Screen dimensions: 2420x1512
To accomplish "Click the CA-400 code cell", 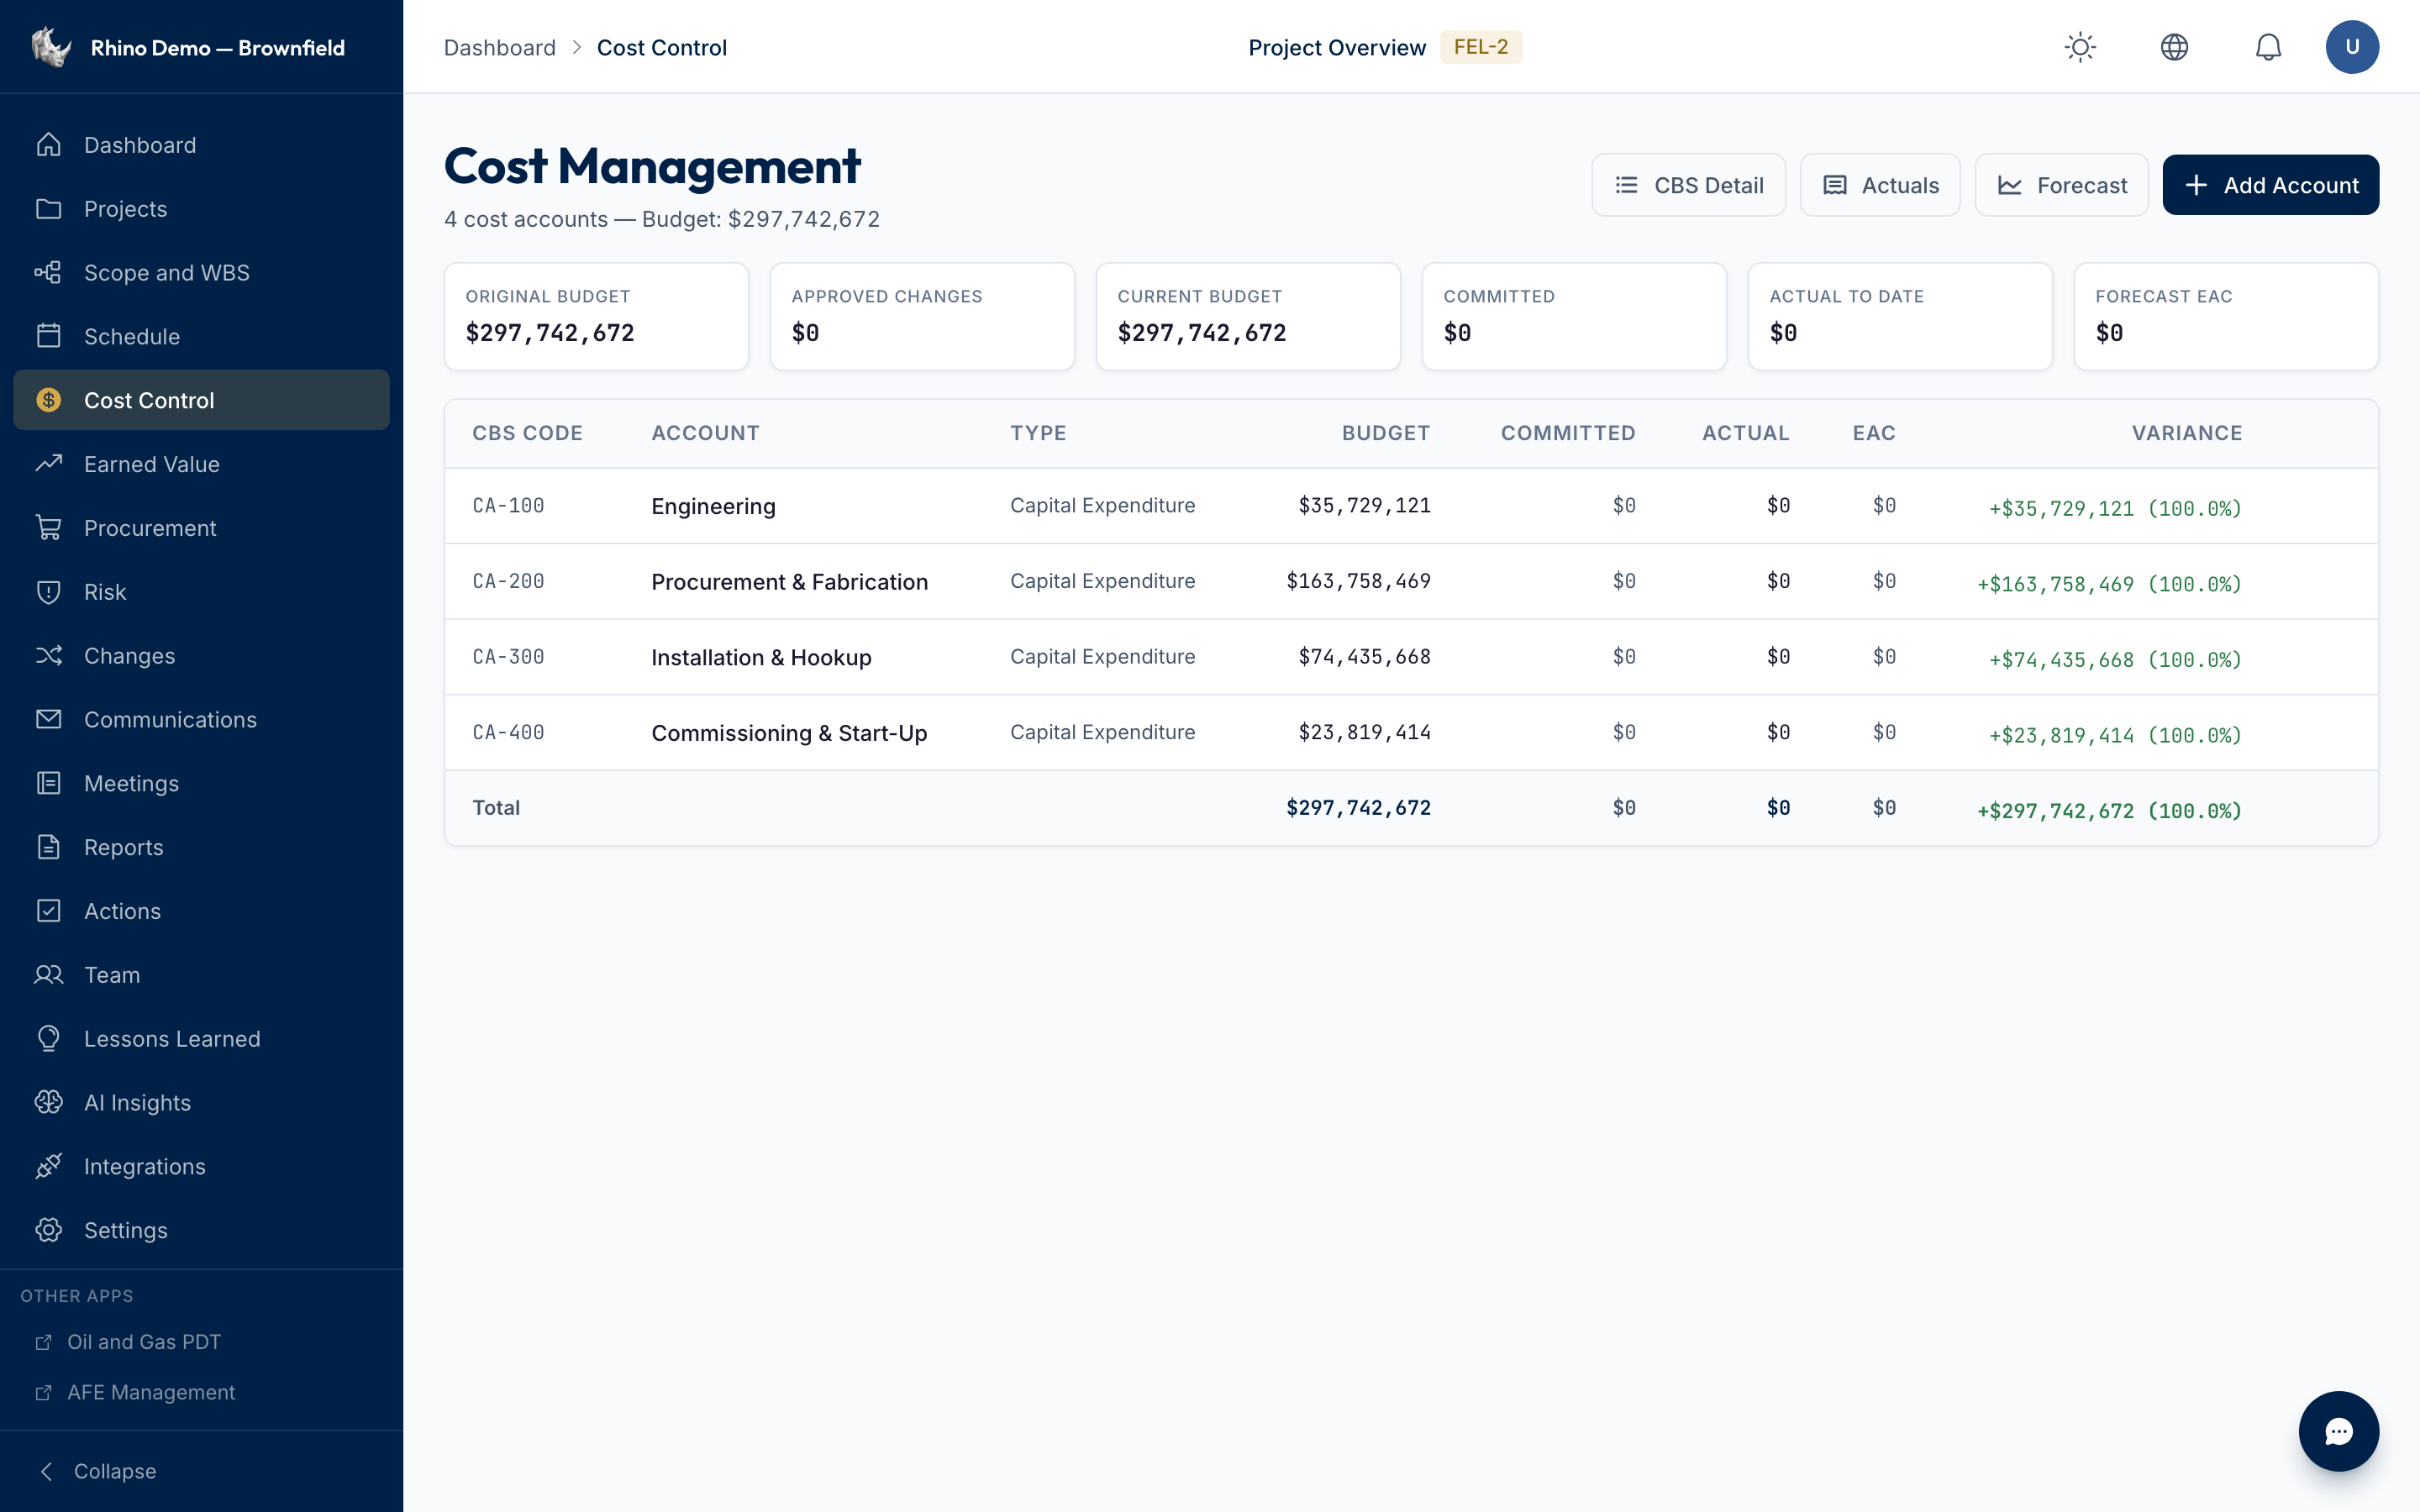I will tap(508, 733).
